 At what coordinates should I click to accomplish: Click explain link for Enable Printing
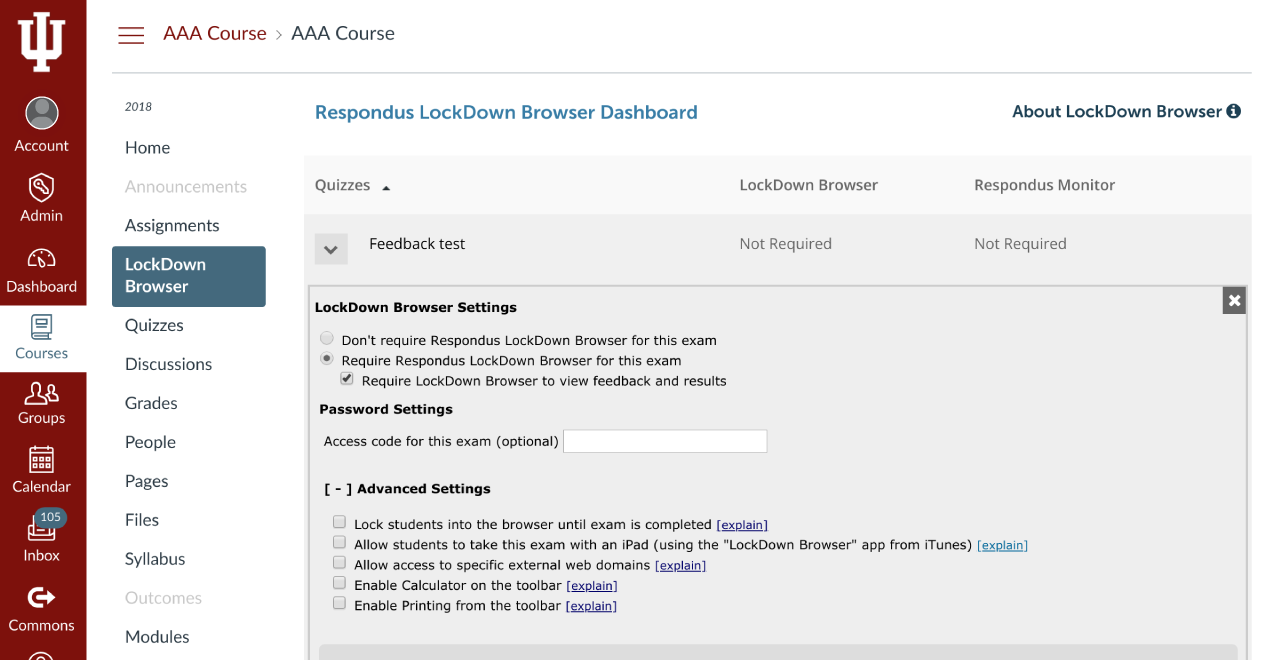pos(591,606)
